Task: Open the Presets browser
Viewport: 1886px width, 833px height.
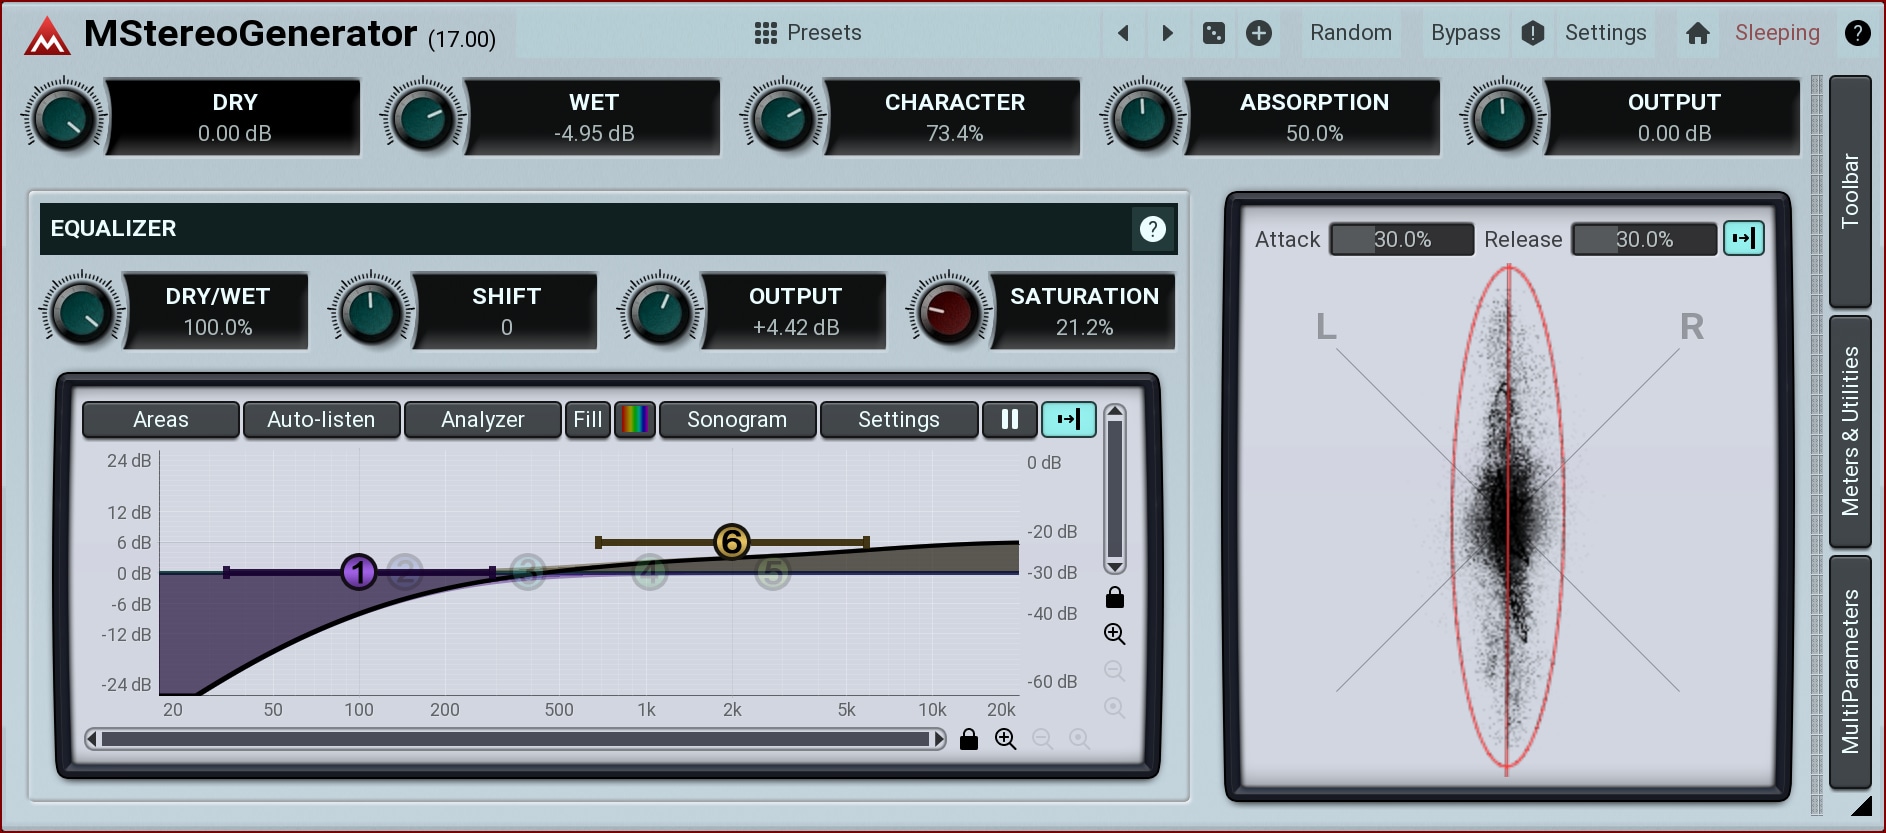Action: click(x=808, y=33)
